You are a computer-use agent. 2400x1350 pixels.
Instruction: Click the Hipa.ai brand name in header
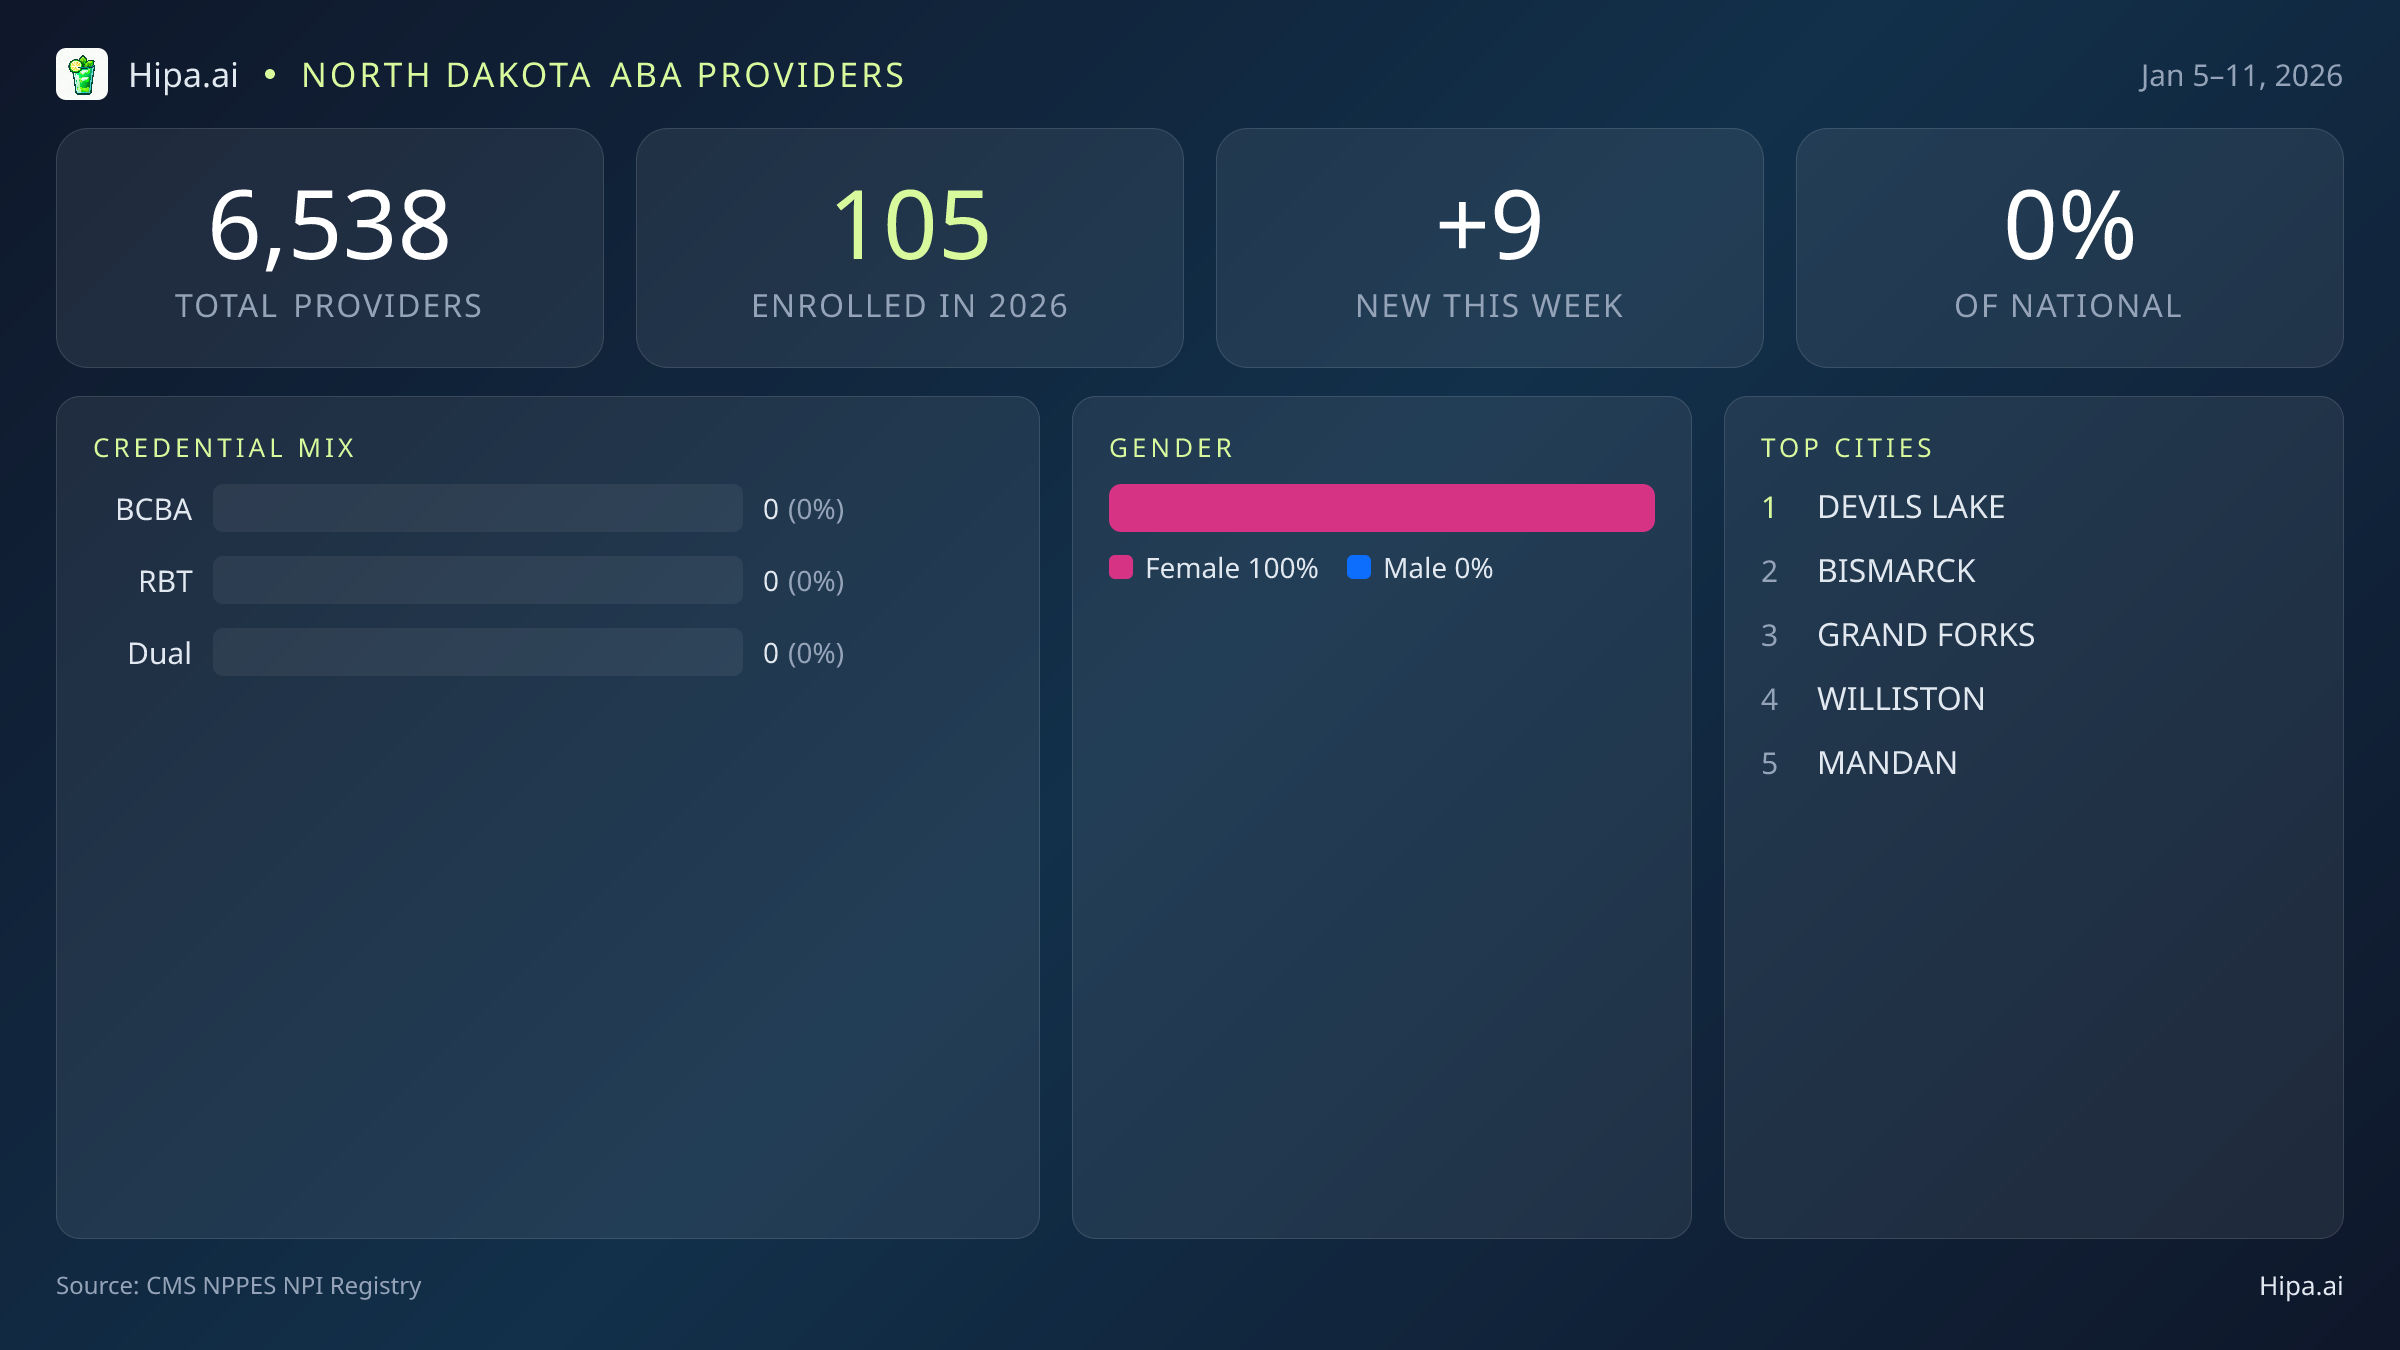tap(184, 76)
